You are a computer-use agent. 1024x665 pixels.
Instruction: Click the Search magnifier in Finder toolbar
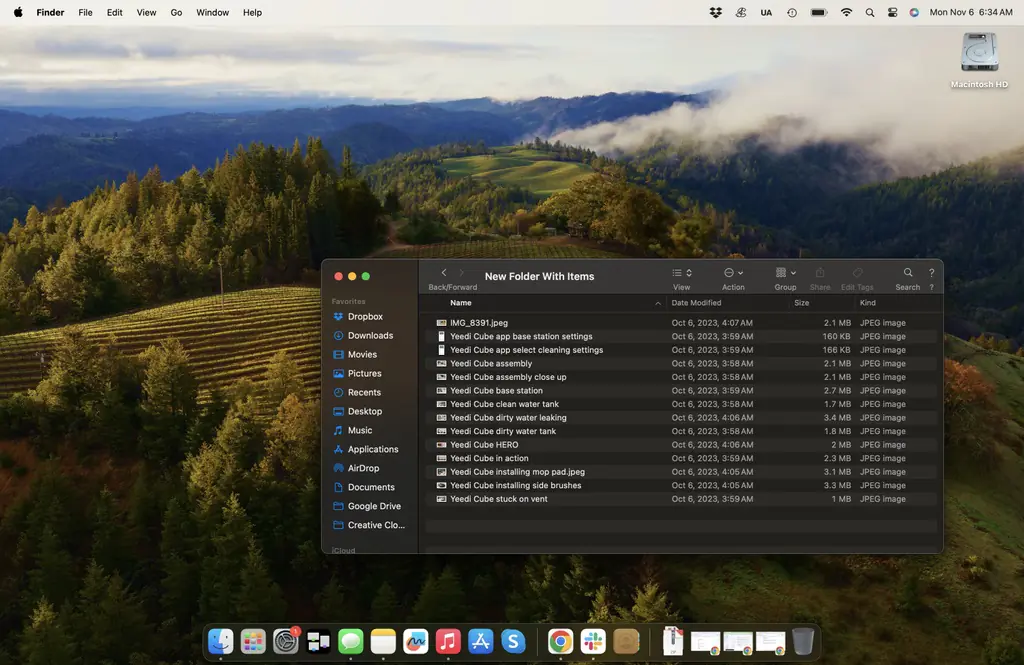coord(908,273)
